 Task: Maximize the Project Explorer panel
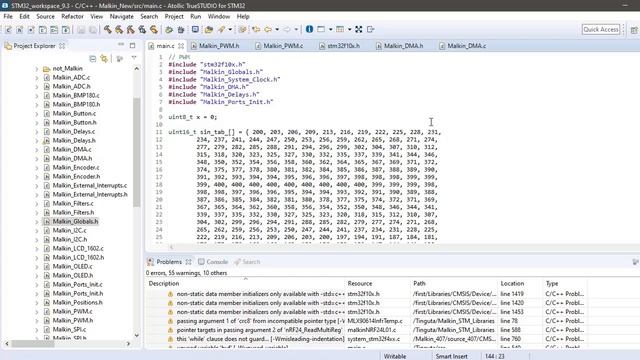132,45
